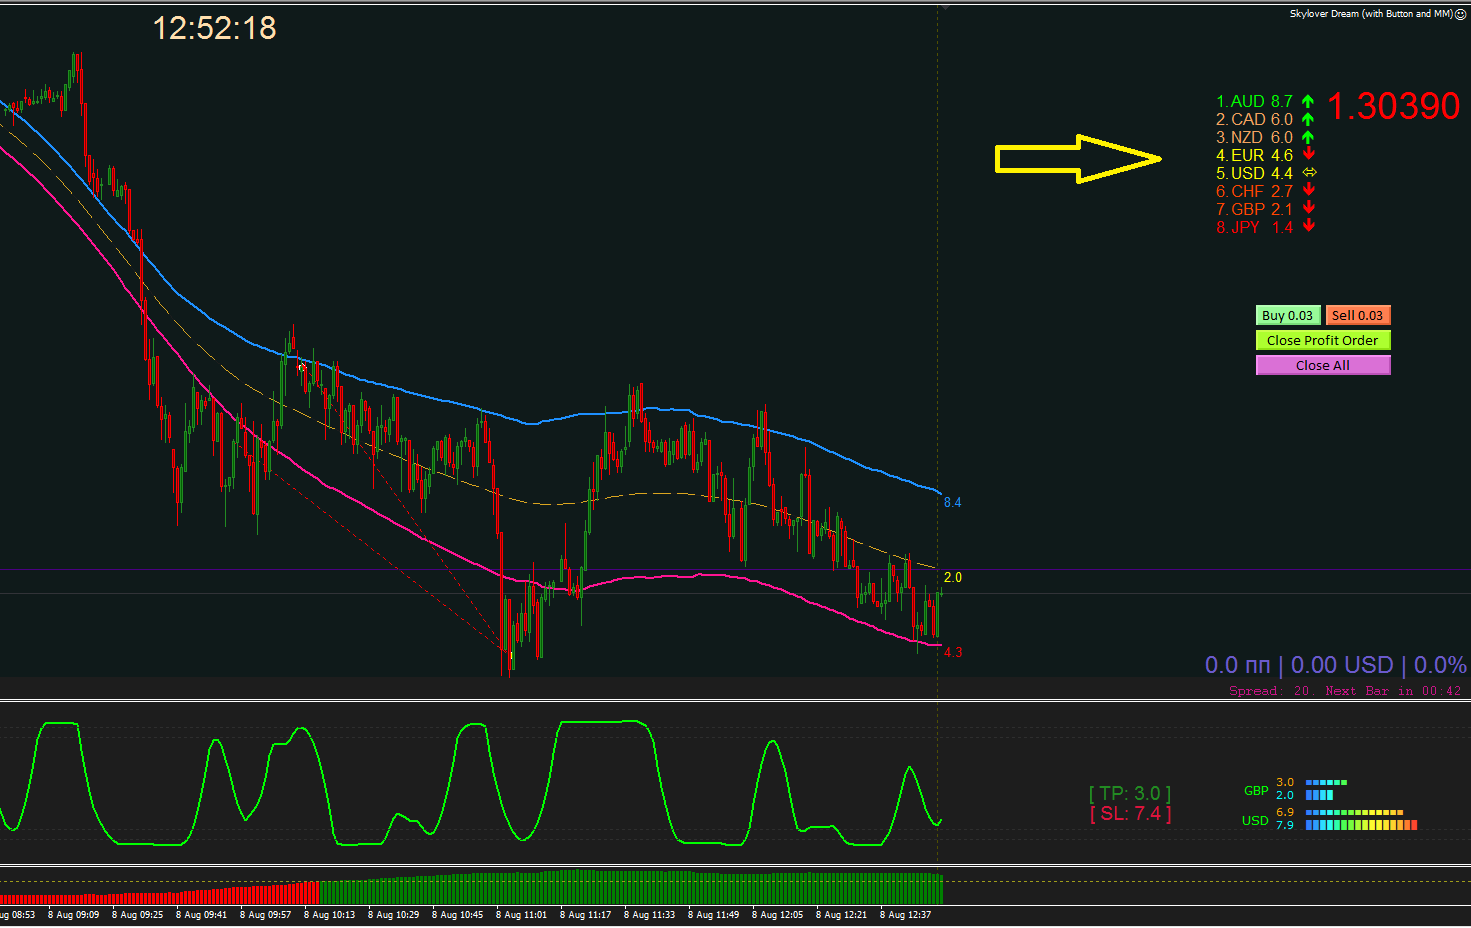
Task: Click the yellow '2.0' line label on chart
Action: 953,577
